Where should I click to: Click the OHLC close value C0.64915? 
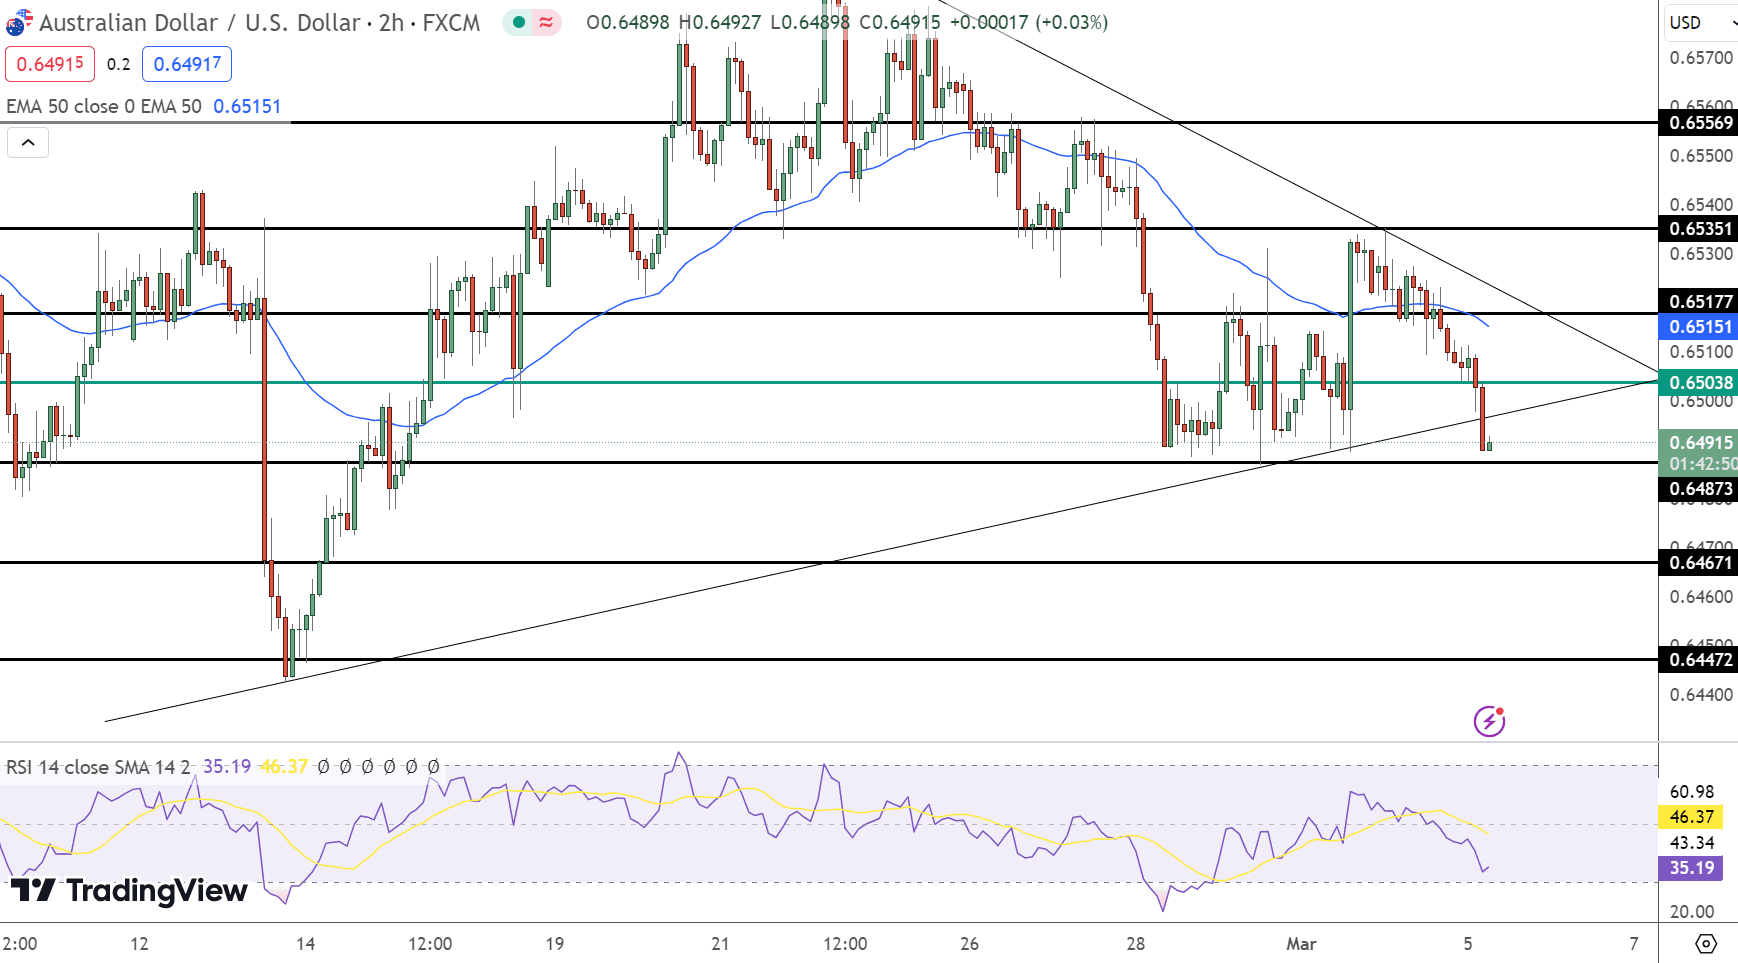[x=900, y=22]
